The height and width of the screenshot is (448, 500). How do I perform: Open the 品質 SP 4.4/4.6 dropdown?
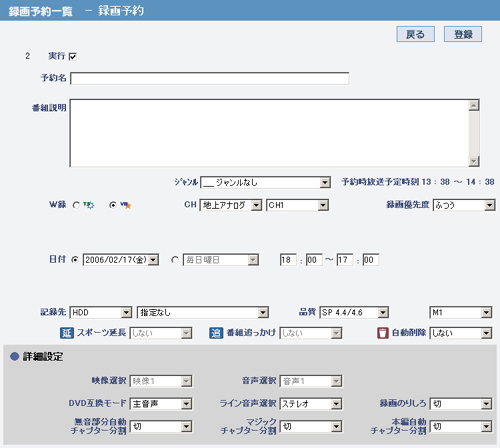point(354,312)
